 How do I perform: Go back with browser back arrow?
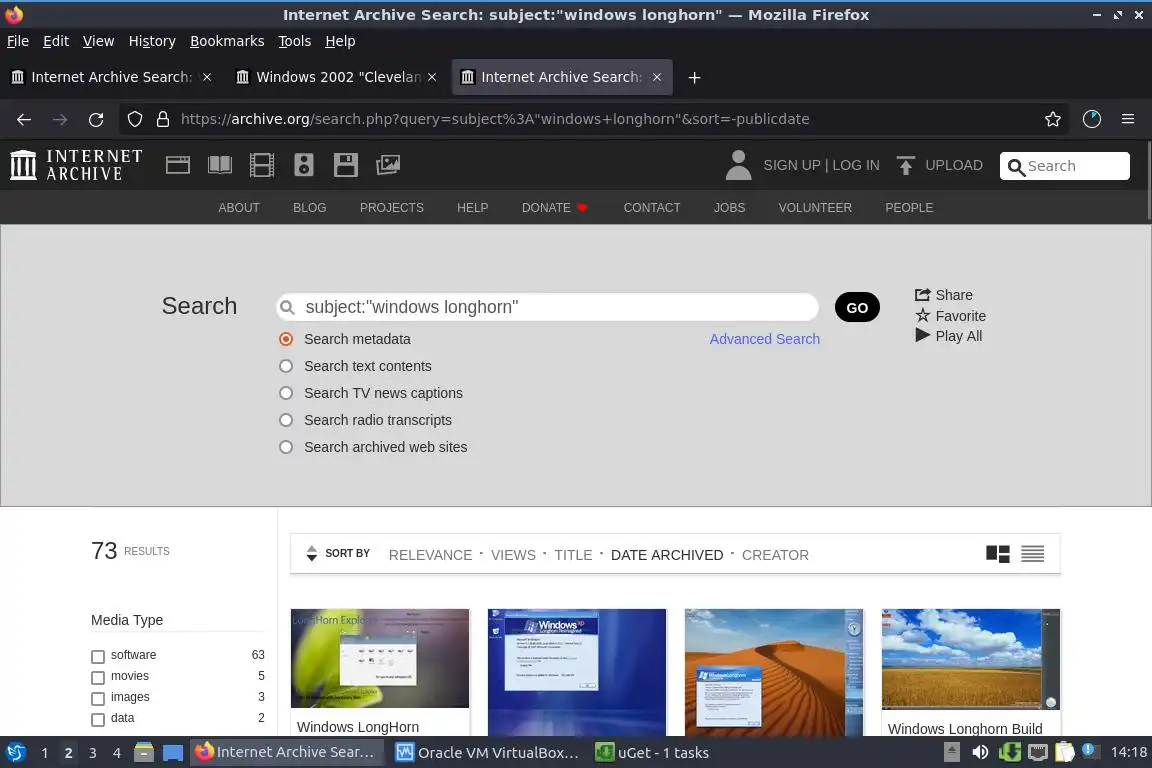click(x=24, y=119)
